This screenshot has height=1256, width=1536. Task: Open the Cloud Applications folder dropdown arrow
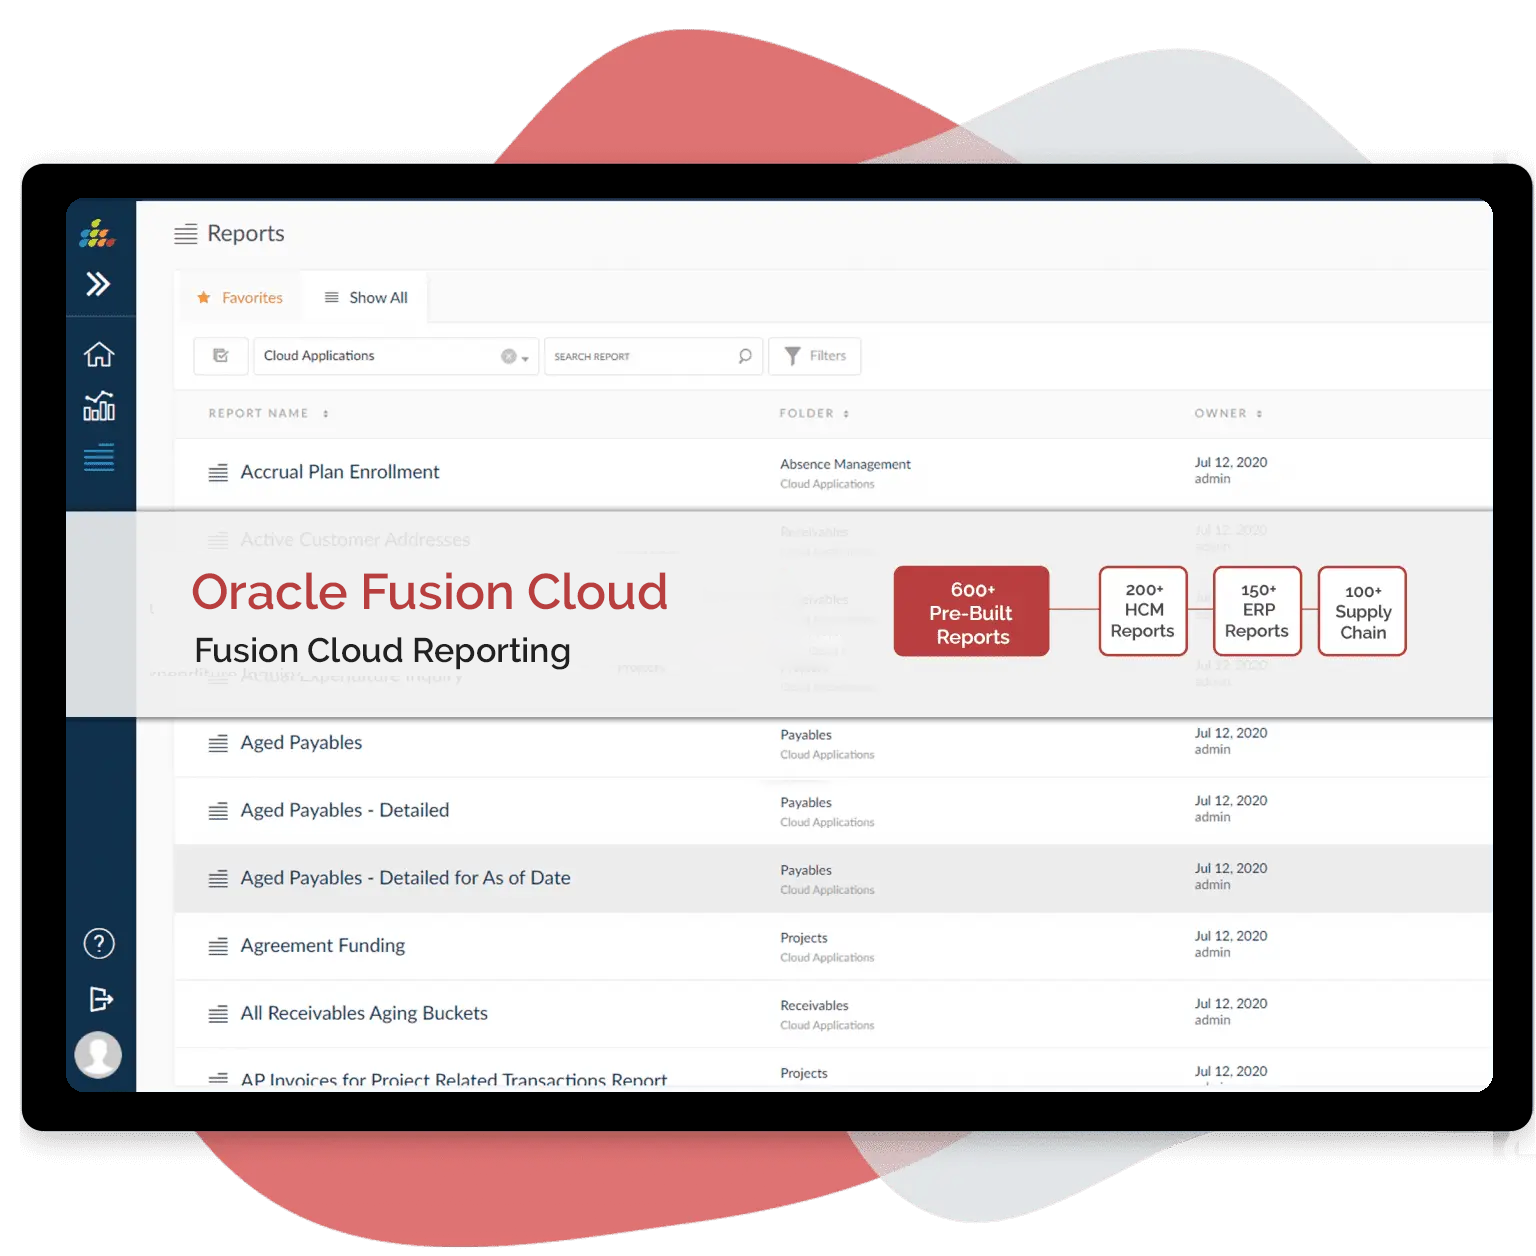(x=525, y=358)
